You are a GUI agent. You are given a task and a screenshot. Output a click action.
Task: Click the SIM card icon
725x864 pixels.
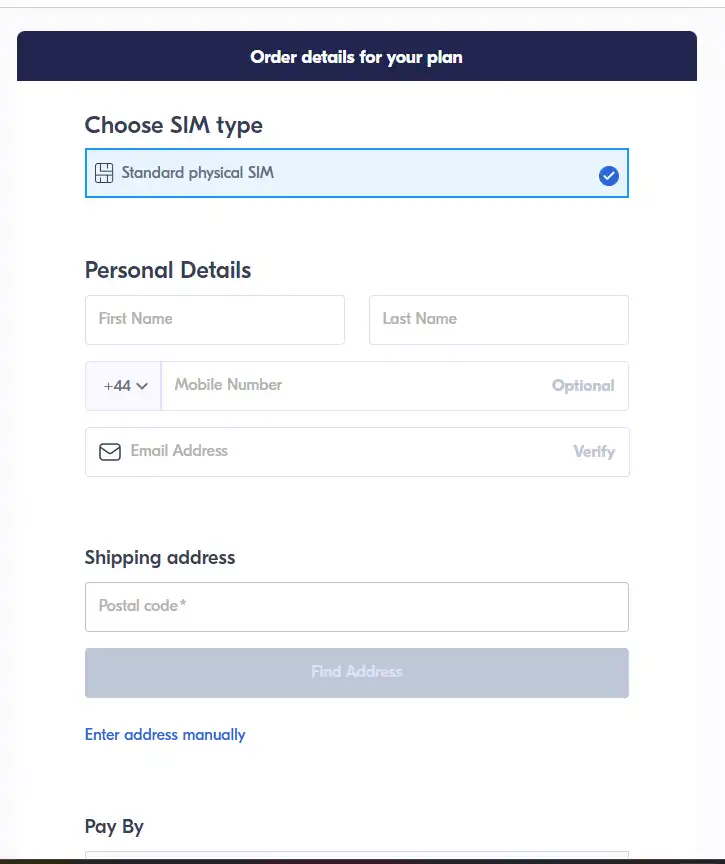(104, 173)
